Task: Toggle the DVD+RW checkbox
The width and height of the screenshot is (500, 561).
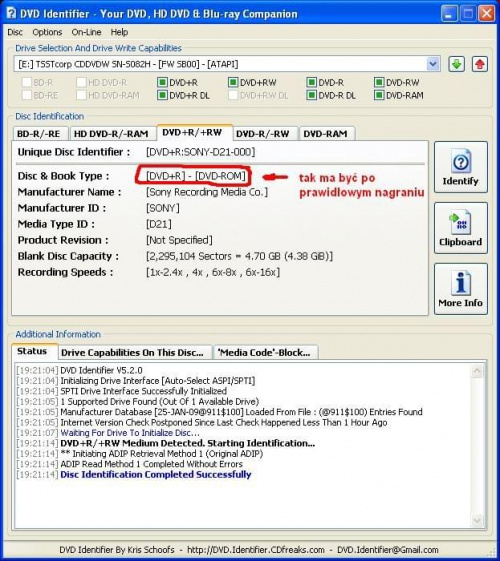Action: (233, 83)
